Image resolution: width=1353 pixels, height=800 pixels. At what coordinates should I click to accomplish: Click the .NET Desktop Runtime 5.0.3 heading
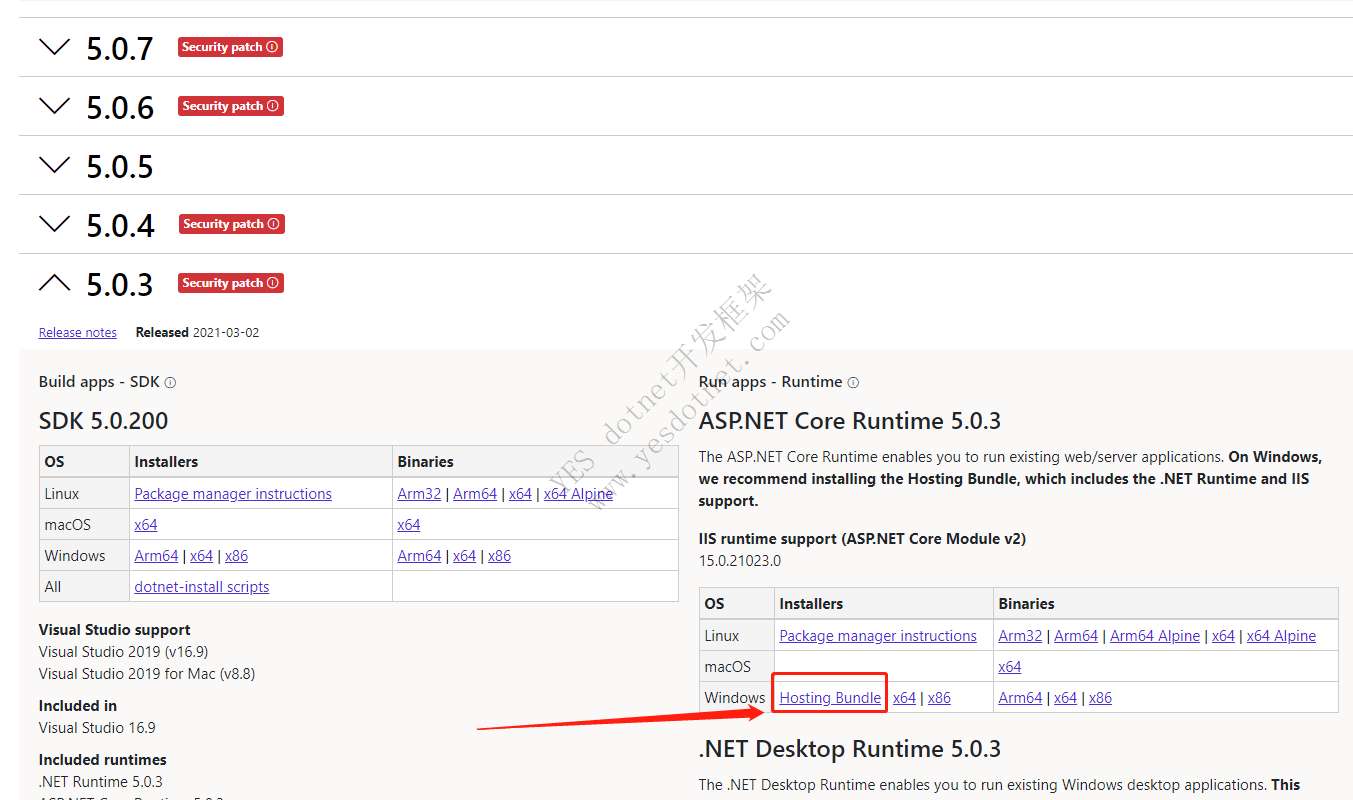pyautogui.click(x=850, y=749)
